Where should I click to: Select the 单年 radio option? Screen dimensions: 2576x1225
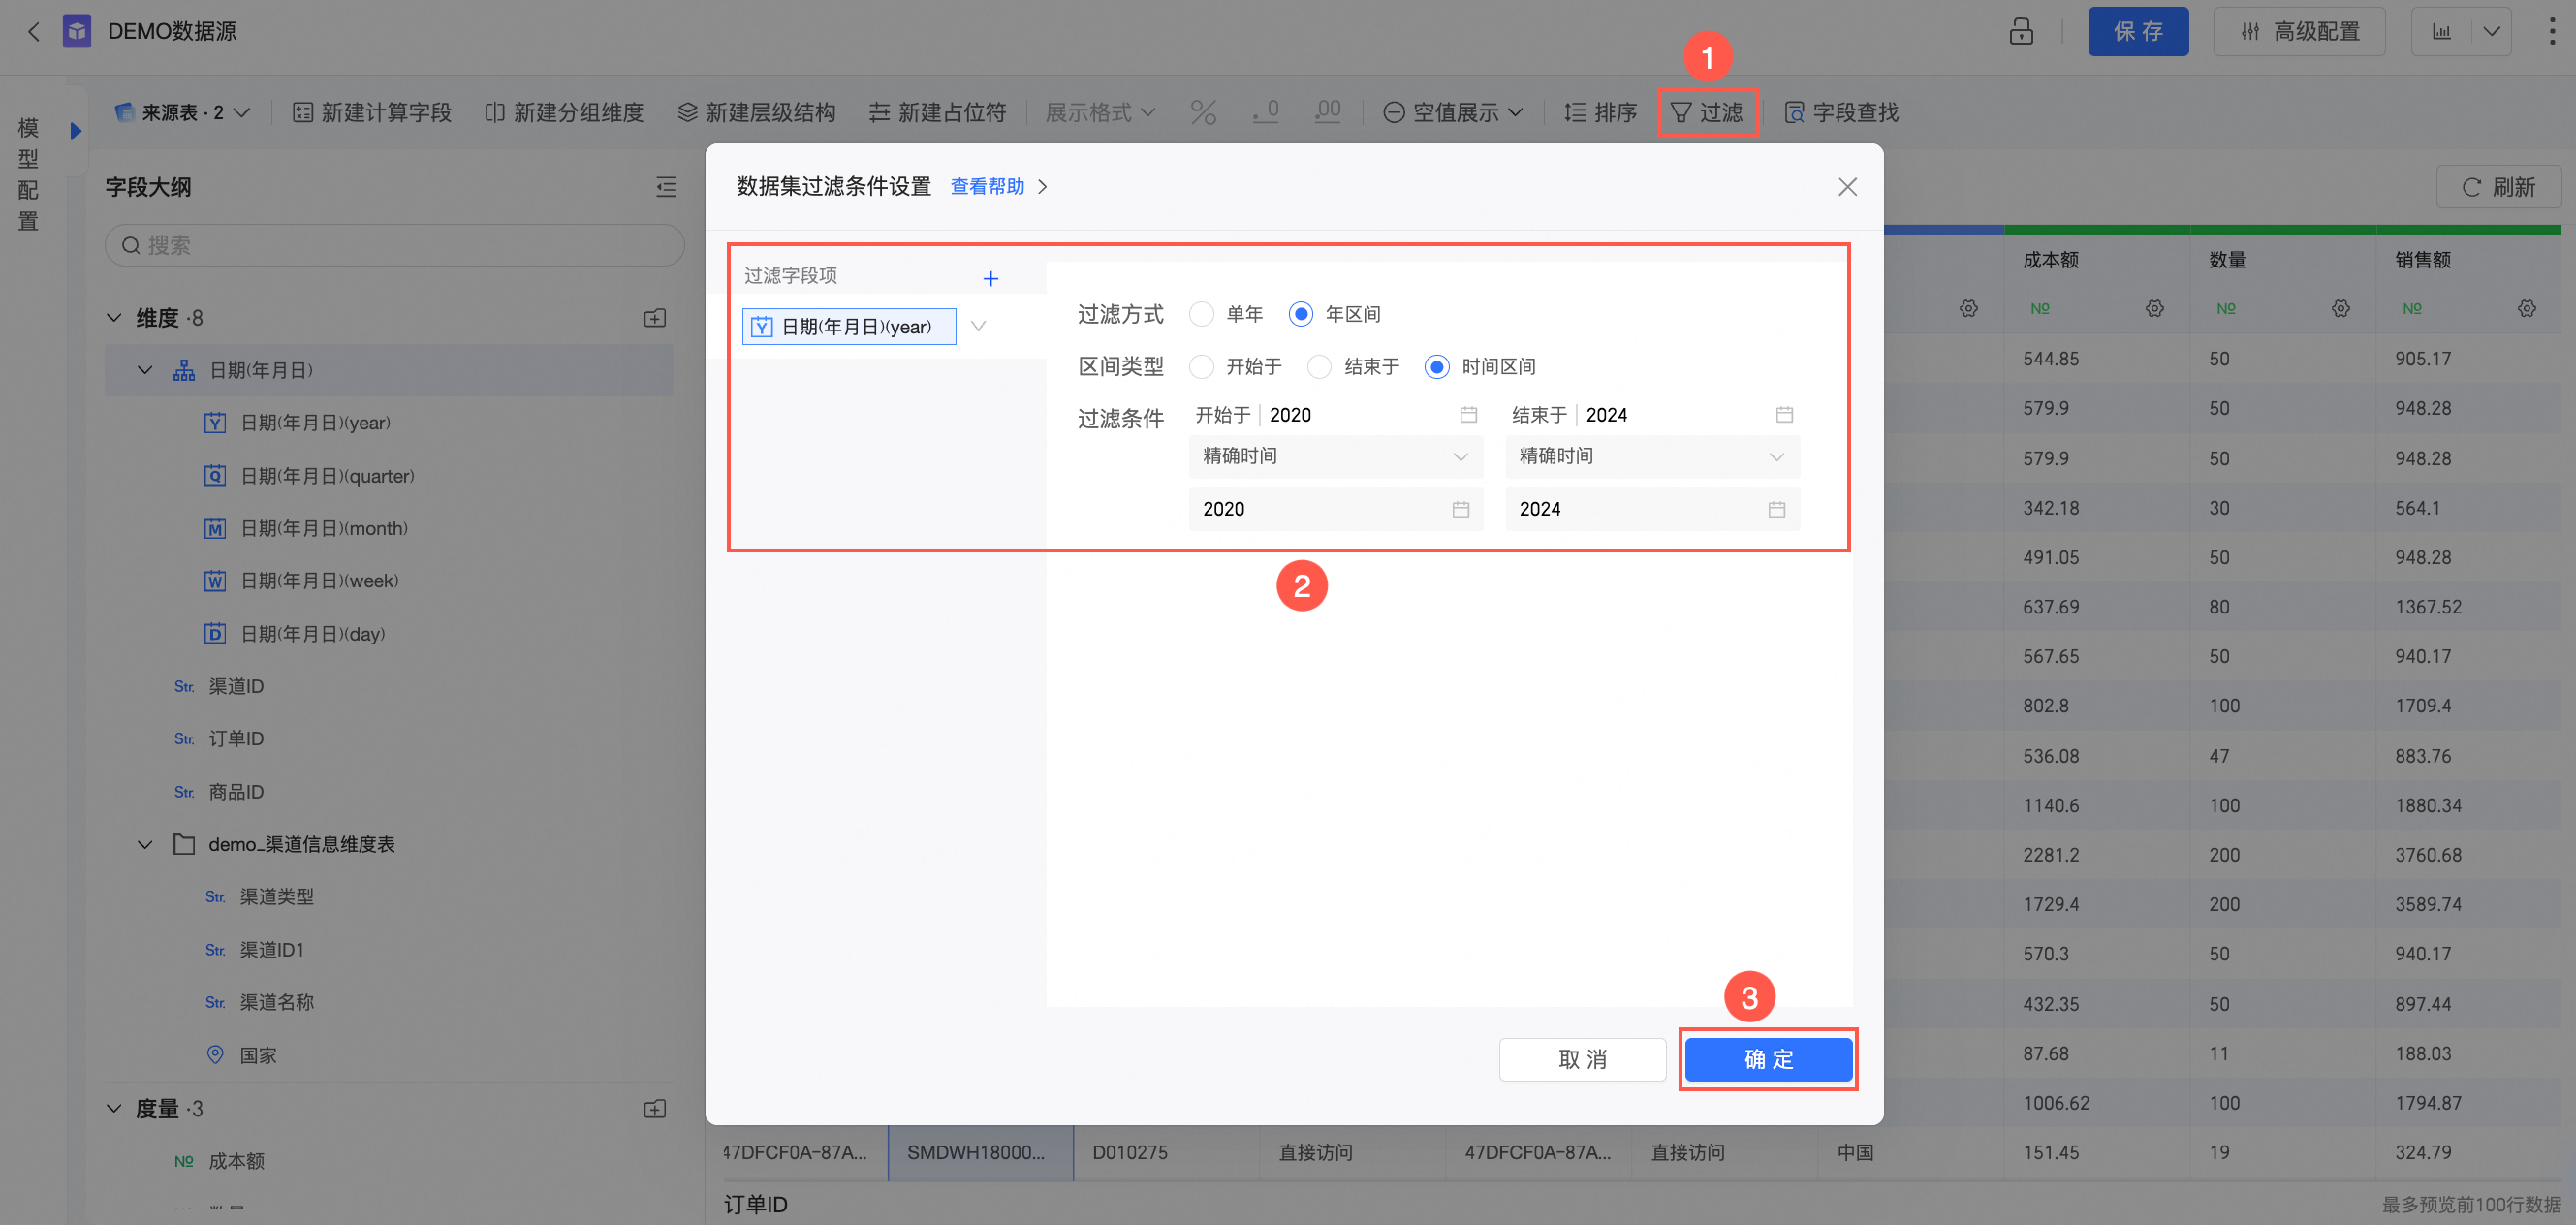pyautogui.click(x=1202, y=314)
